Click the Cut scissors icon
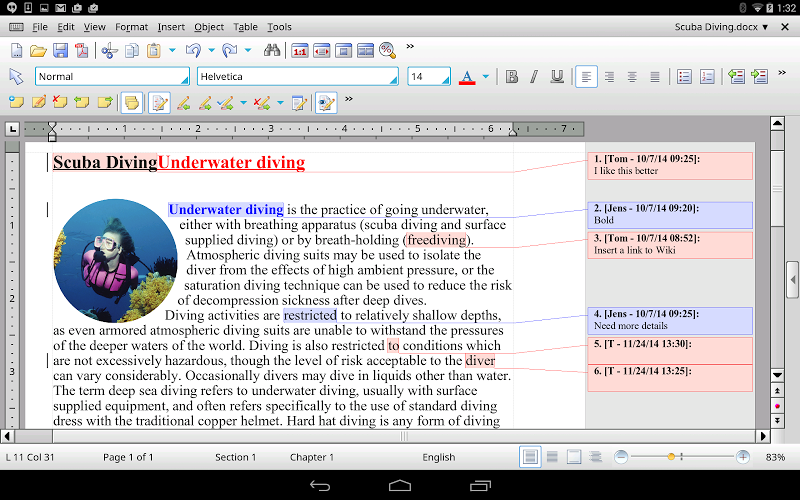Screen dimensions: 800x500 tap(110, 50)
